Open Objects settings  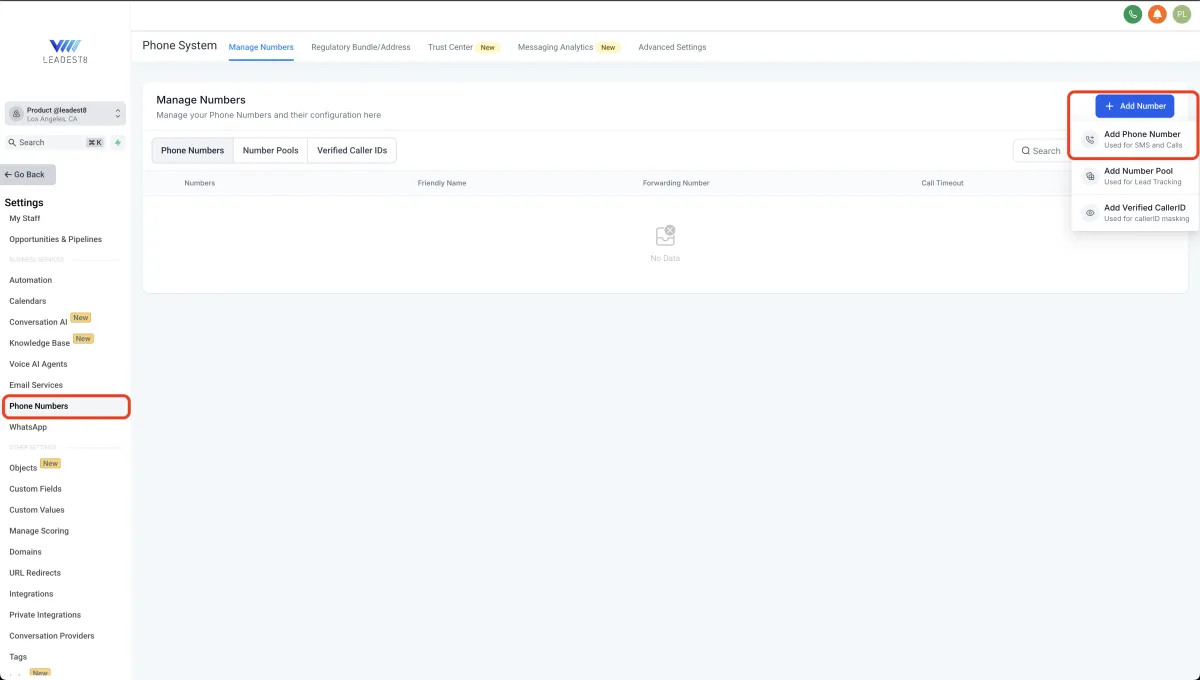(23, 468)
